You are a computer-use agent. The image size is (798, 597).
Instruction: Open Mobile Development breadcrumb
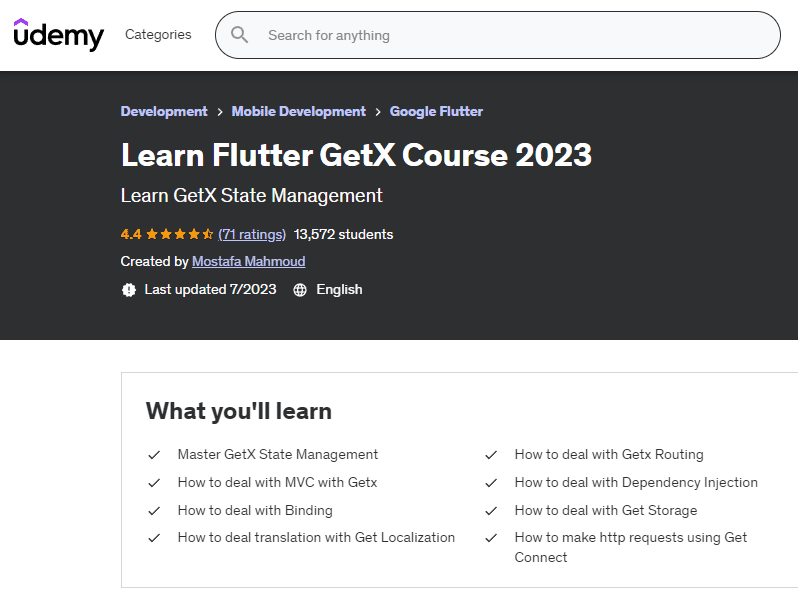(x=298, y=112)
